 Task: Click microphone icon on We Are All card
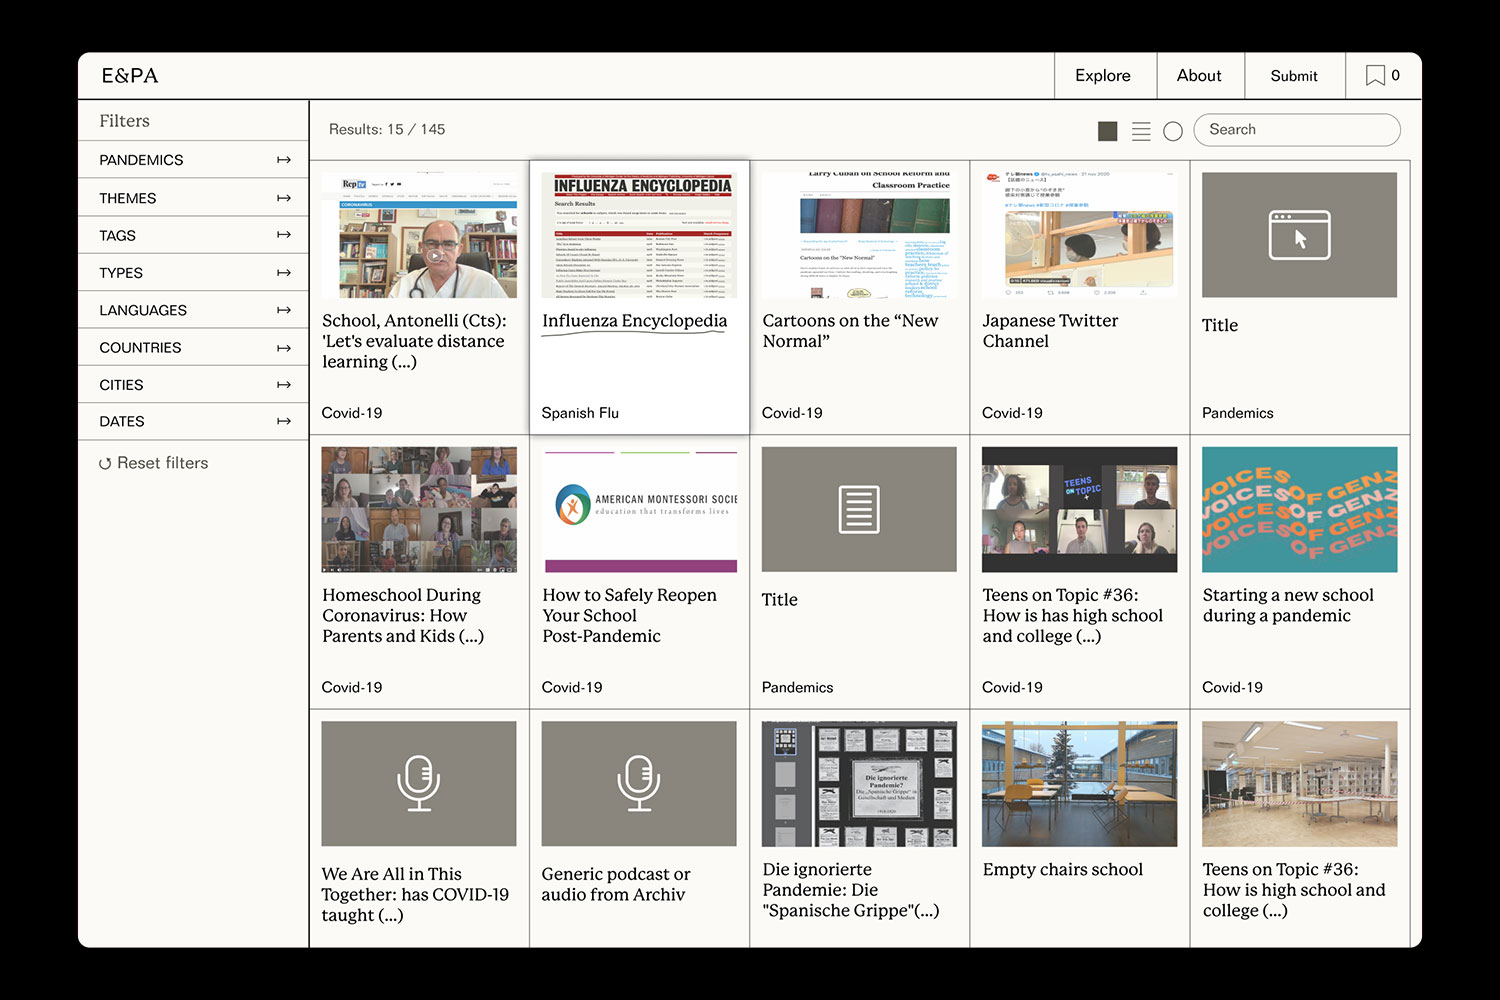(418, 783)
